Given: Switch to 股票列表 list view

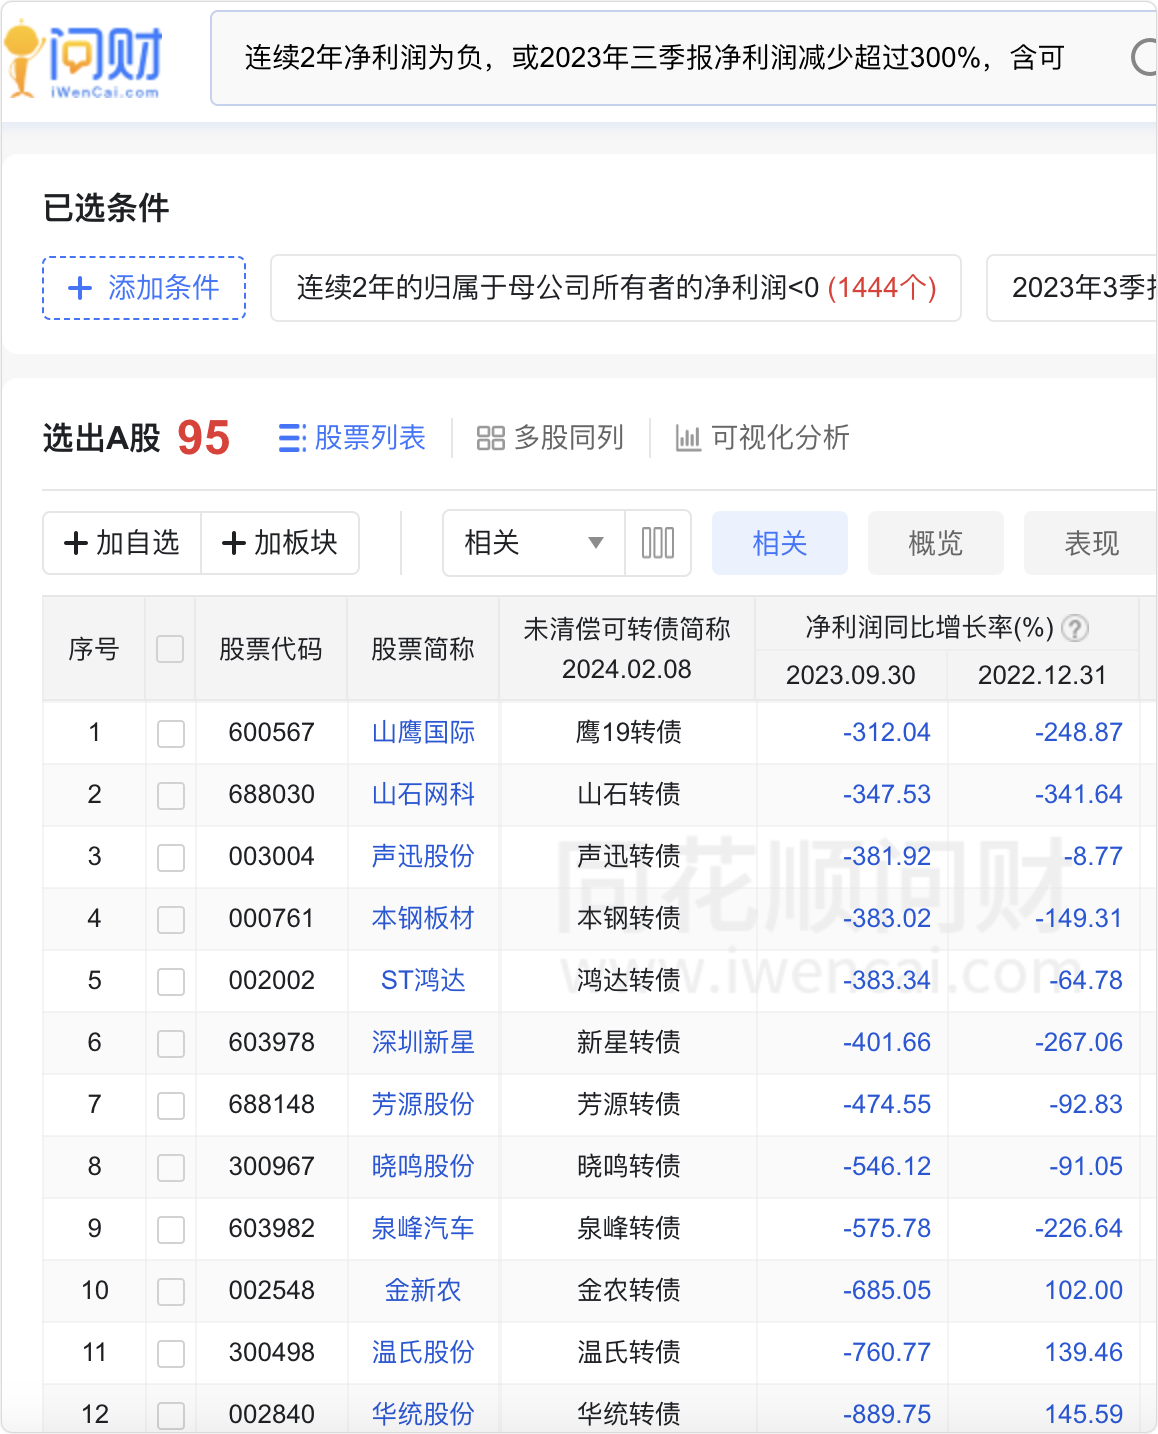Looking at the screenshot, I should point(352,438).
